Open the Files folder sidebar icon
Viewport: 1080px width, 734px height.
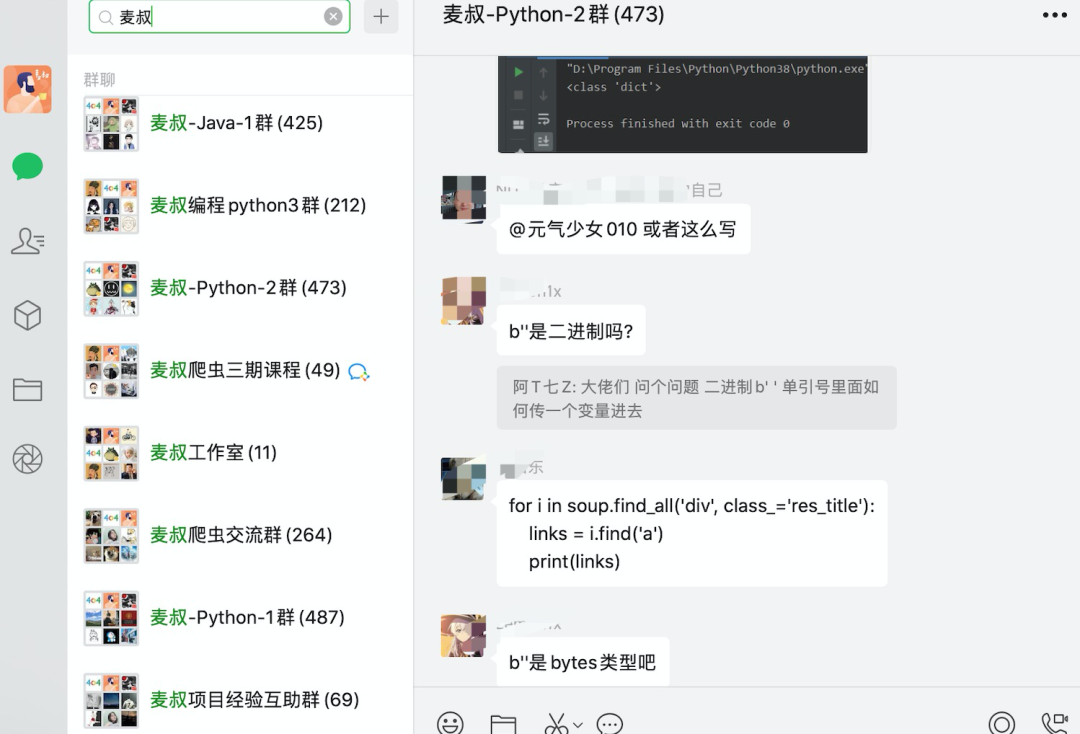tap(28, 390)
